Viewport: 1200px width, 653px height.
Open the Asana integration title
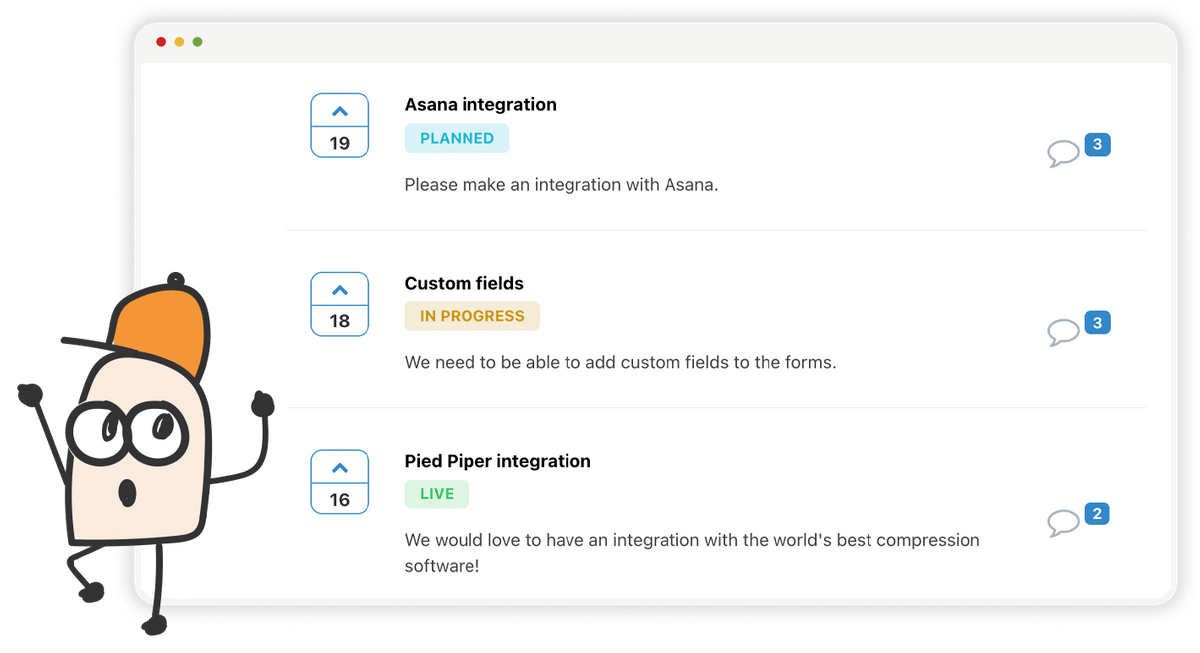tap(481, 104)
